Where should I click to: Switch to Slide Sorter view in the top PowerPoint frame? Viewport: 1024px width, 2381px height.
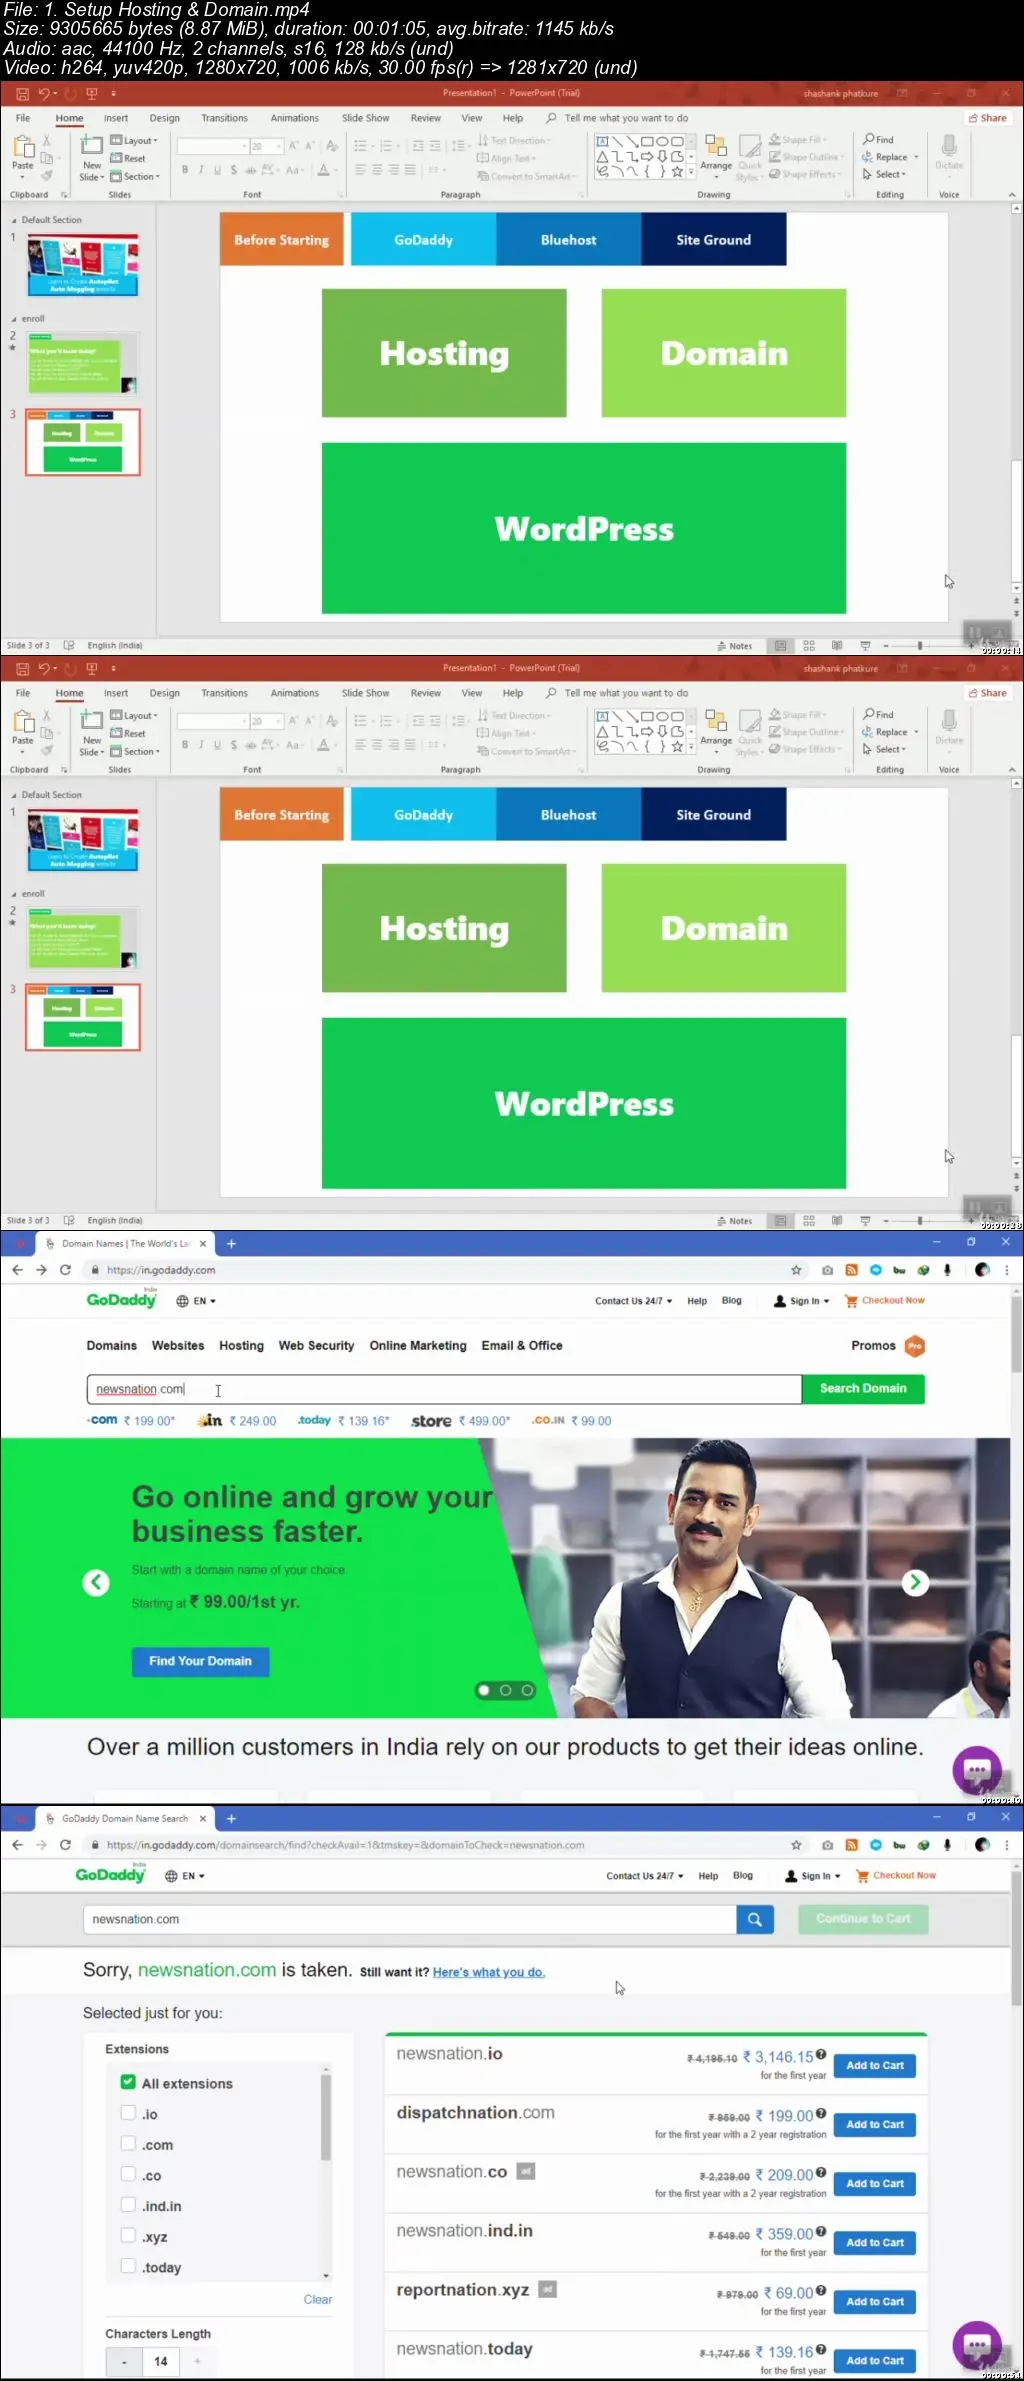point(809,646)
